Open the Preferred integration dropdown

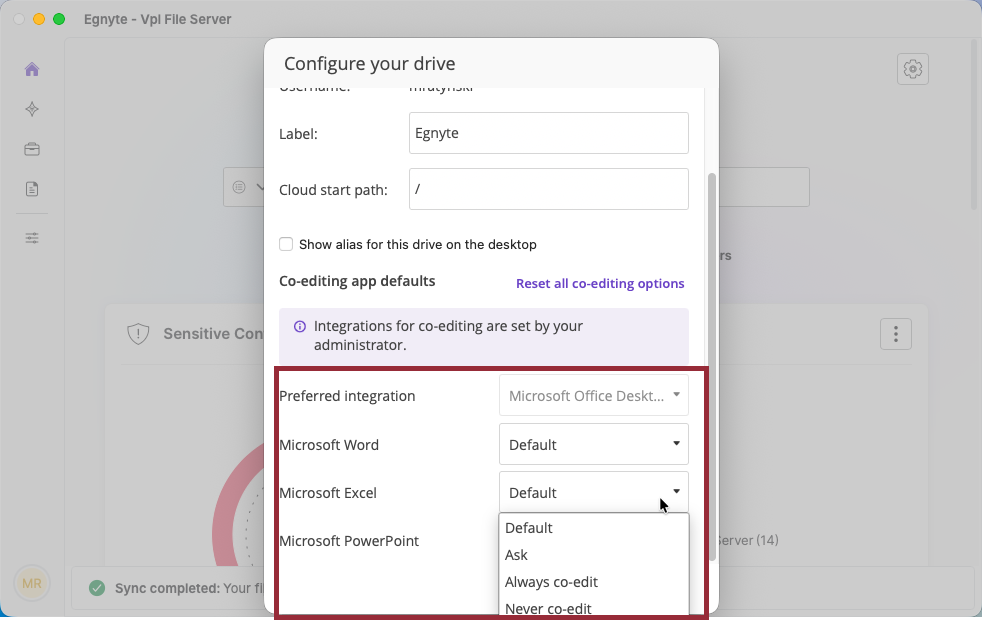594,396
